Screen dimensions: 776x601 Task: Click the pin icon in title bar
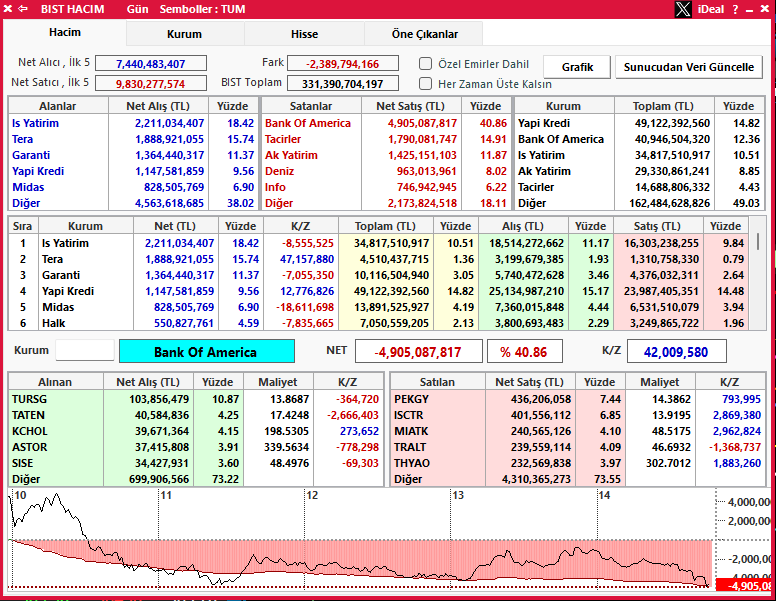click(x=7, y=9)
